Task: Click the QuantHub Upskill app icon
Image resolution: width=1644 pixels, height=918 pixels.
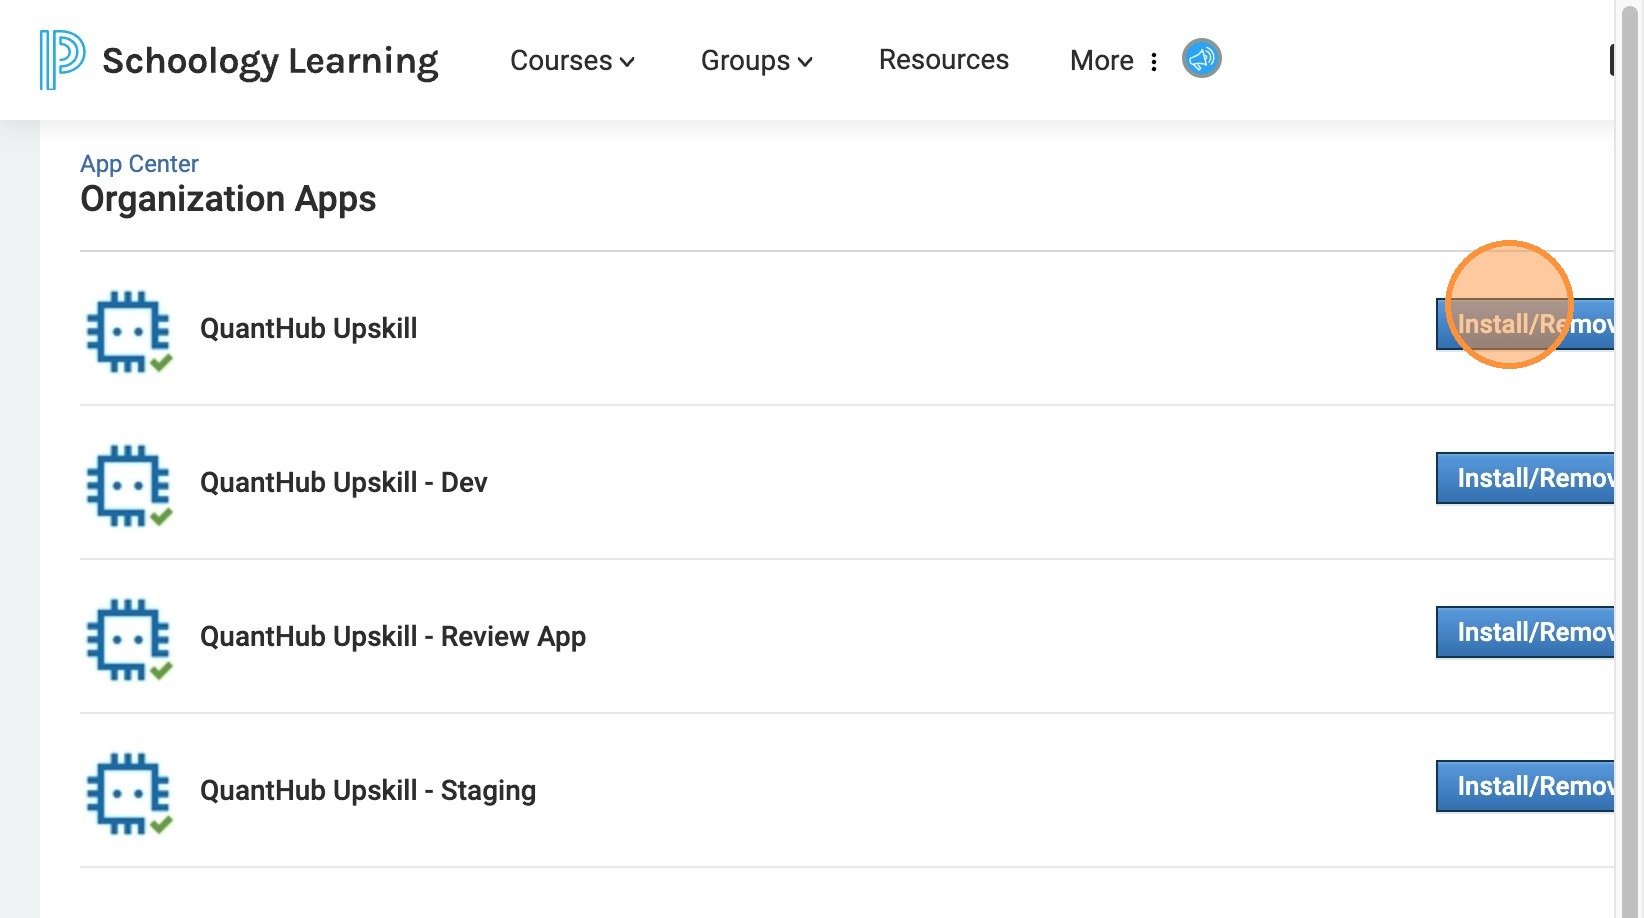Action: [129, 331]
